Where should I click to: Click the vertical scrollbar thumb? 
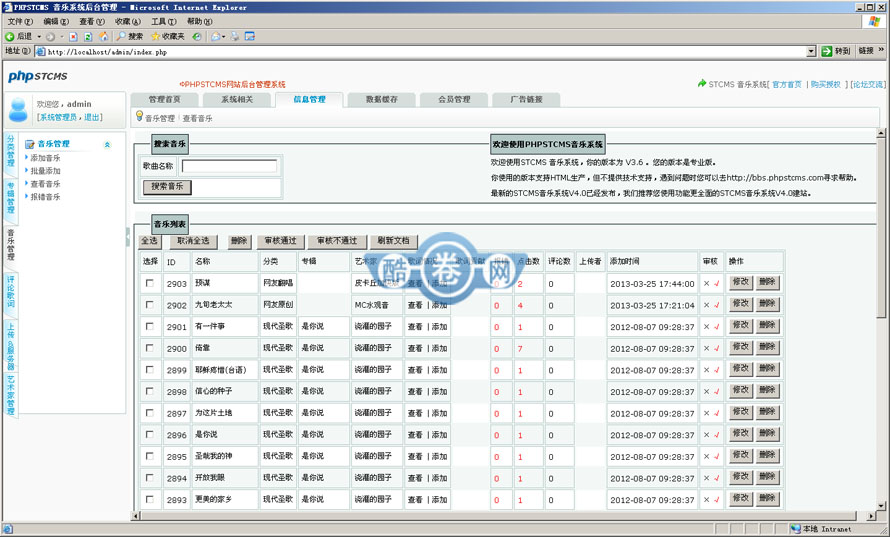(881, 228)
